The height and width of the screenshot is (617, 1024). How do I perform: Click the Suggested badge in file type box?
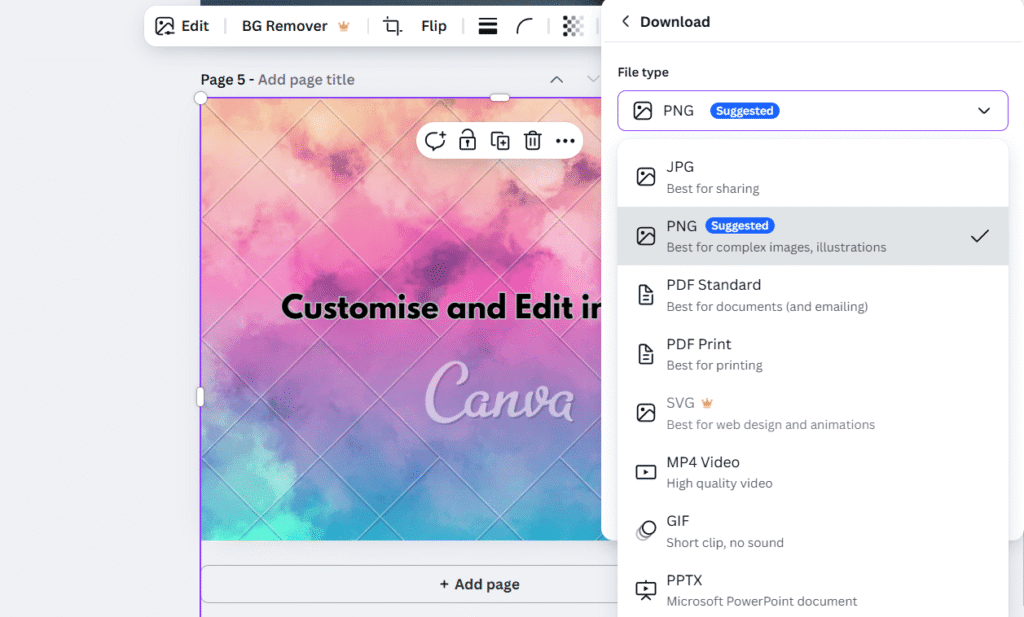point(744,111)
